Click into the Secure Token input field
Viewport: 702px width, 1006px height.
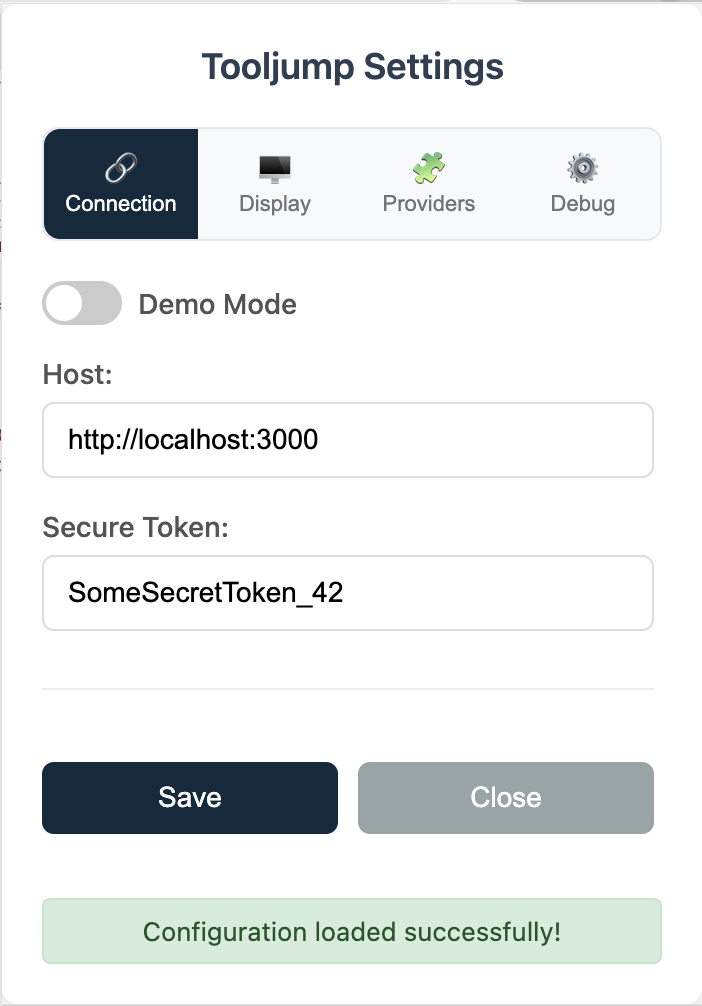[x=348, y=593]
